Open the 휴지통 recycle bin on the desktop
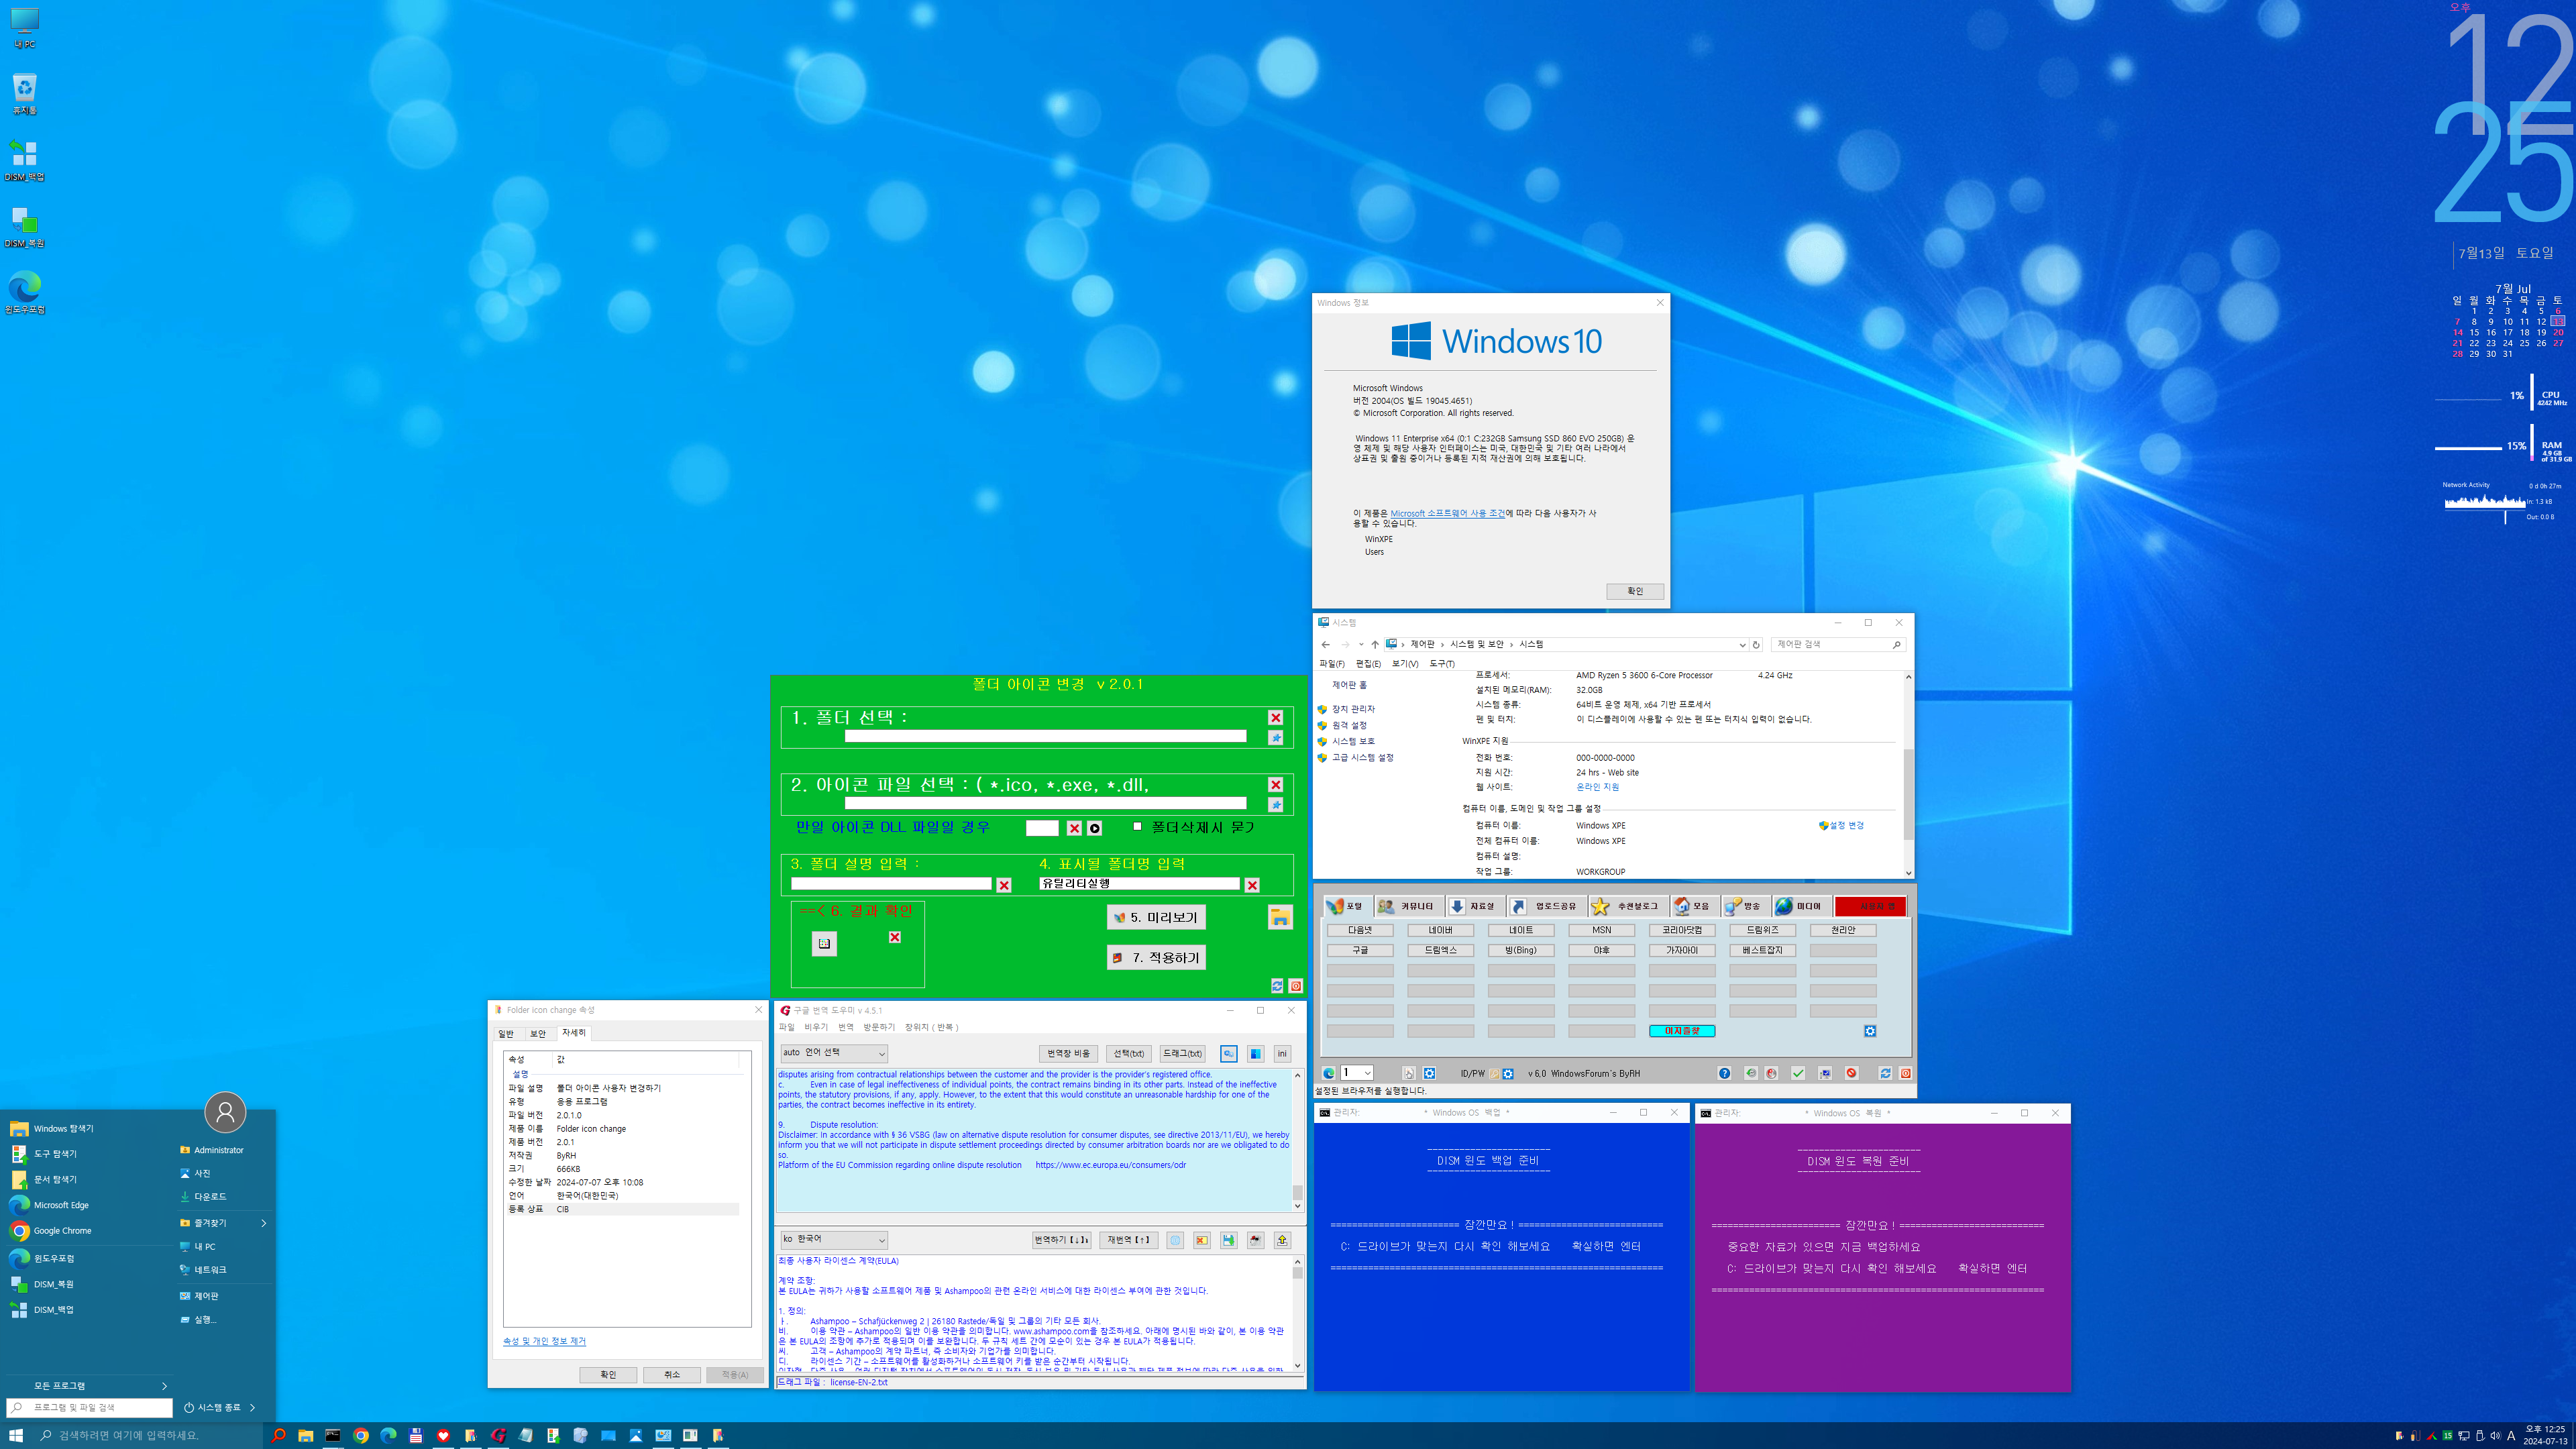Viewport: 2576px width, 1449px height. (x=24, y=94)
